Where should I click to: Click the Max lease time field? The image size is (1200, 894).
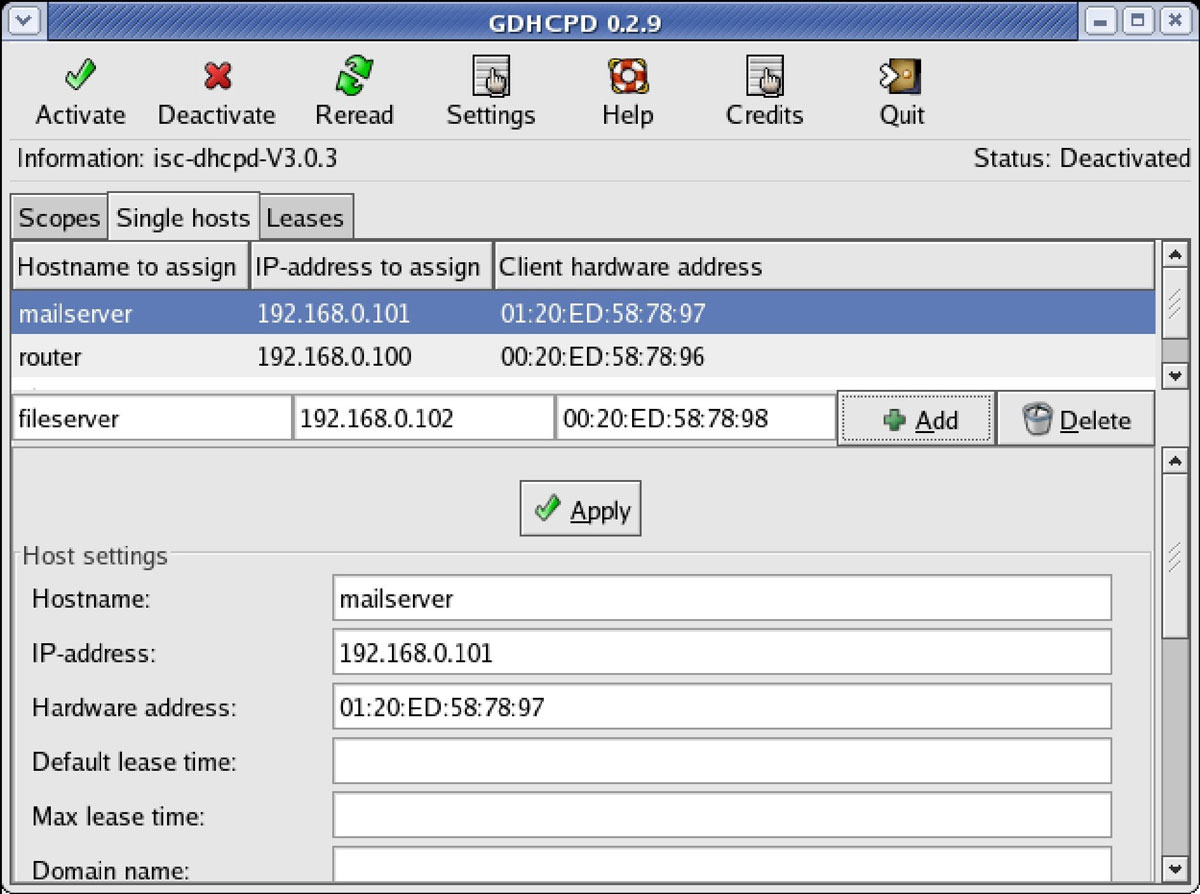click(x=722, y=815)
